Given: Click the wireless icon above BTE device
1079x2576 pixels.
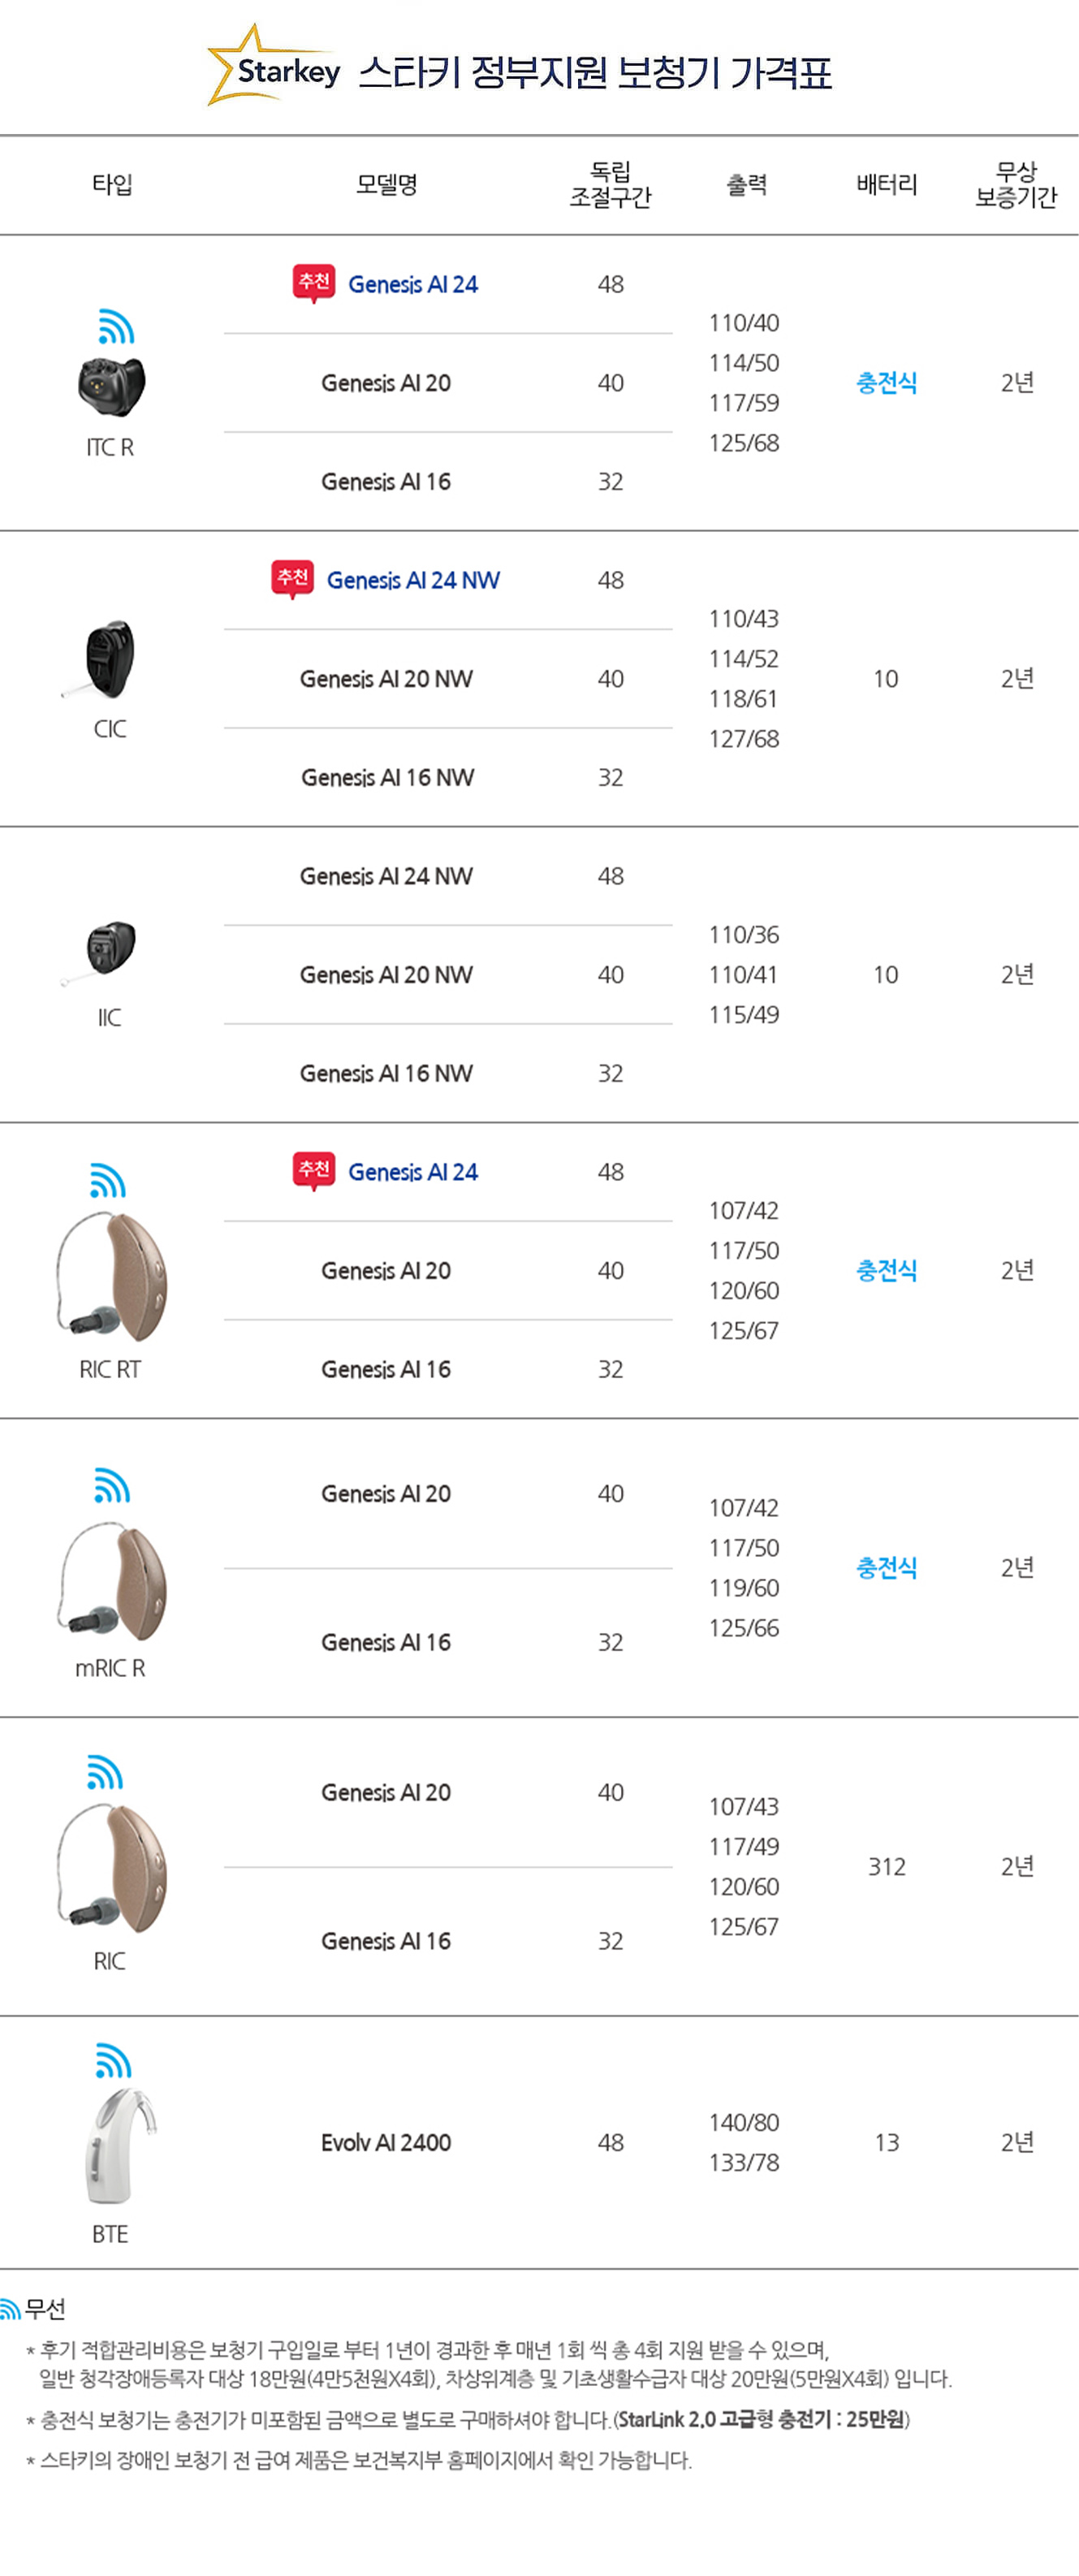Looking at the screenshot, I should click(113, 2061).
